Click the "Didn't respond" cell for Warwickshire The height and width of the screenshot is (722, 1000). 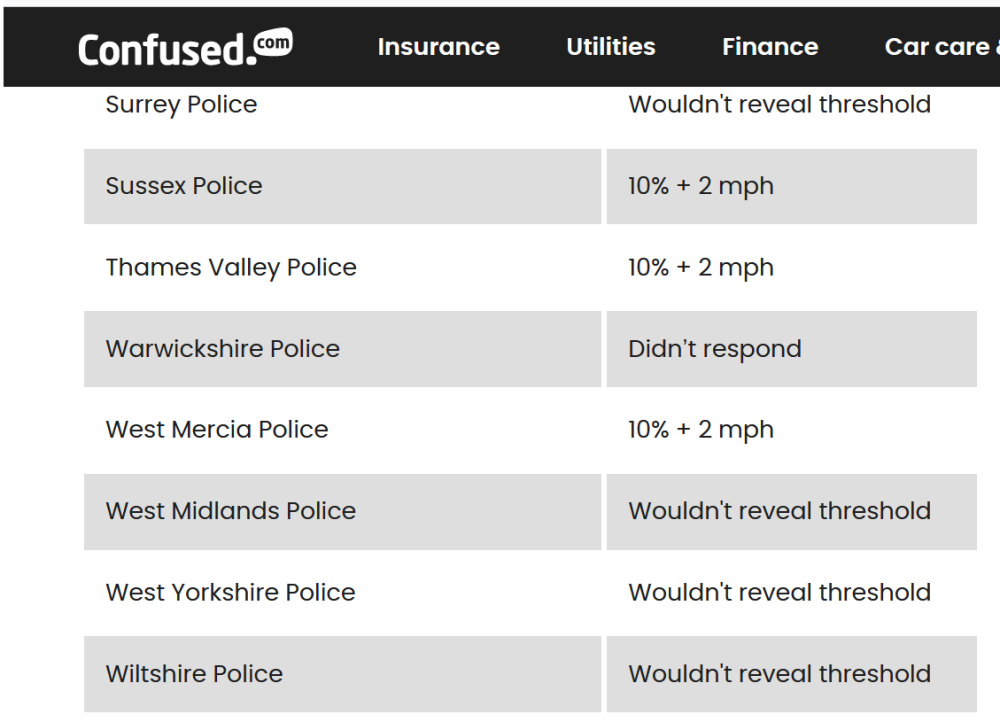click(x=715, y=349)
